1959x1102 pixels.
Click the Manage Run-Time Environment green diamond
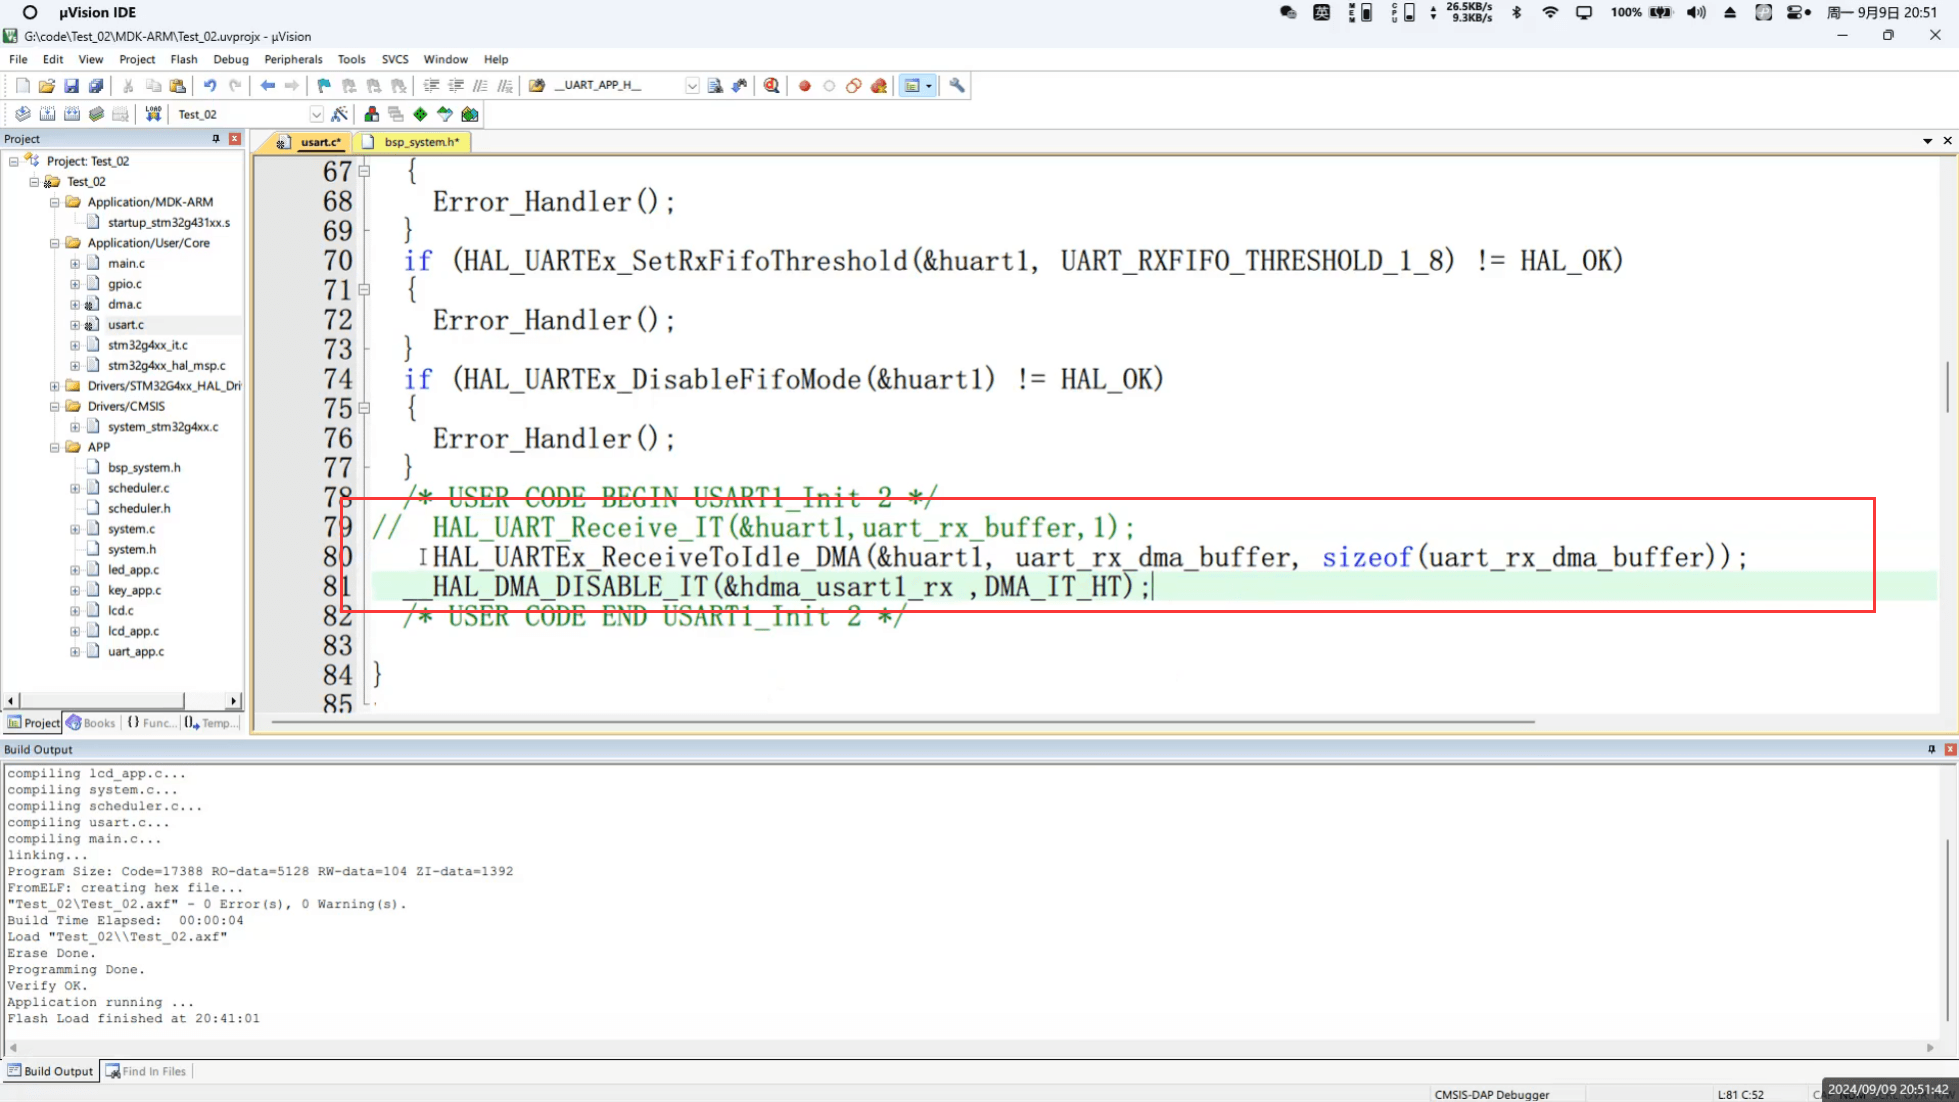coord(420,114)
